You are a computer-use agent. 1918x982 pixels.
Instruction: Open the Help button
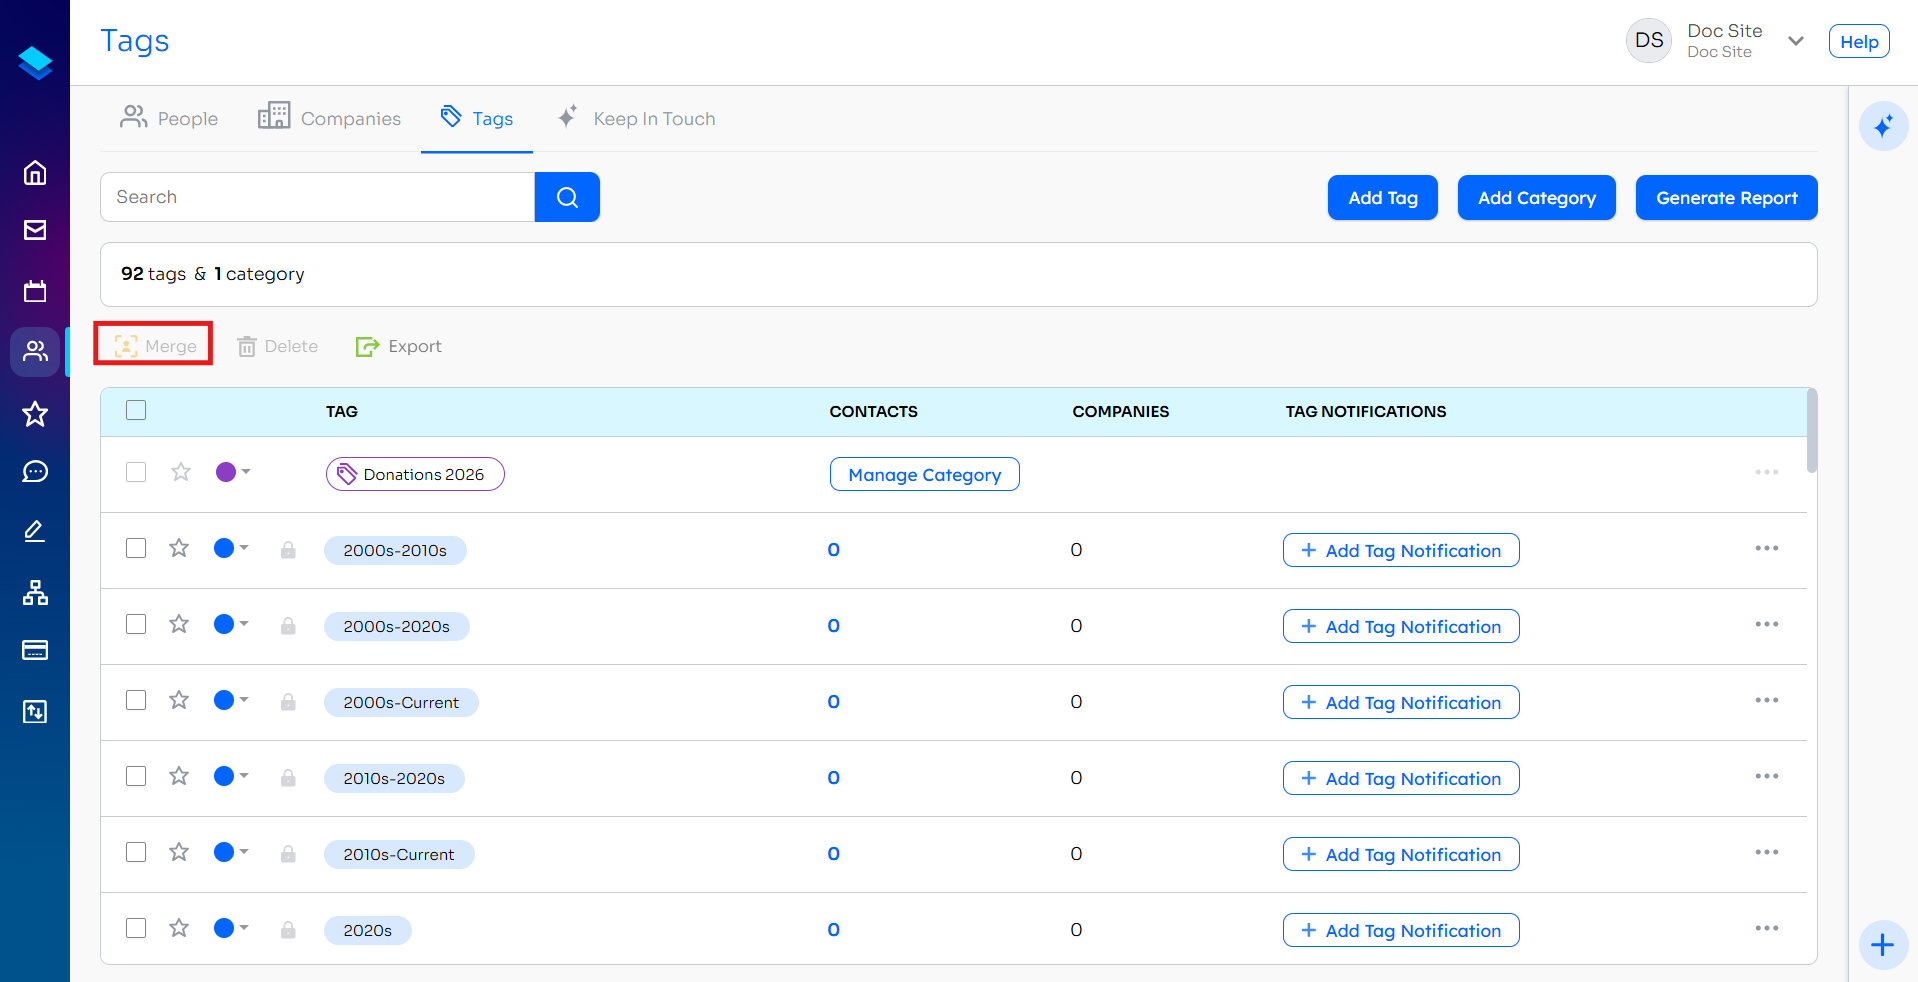pos(1859,42)
